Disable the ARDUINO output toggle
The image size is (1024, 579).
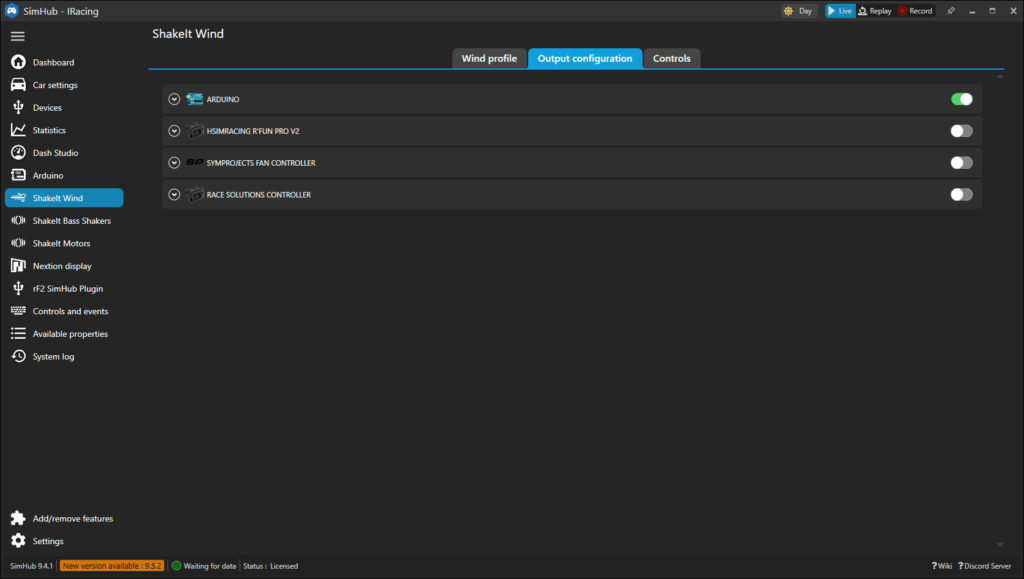pyautogui.click(x=961, y=99)
